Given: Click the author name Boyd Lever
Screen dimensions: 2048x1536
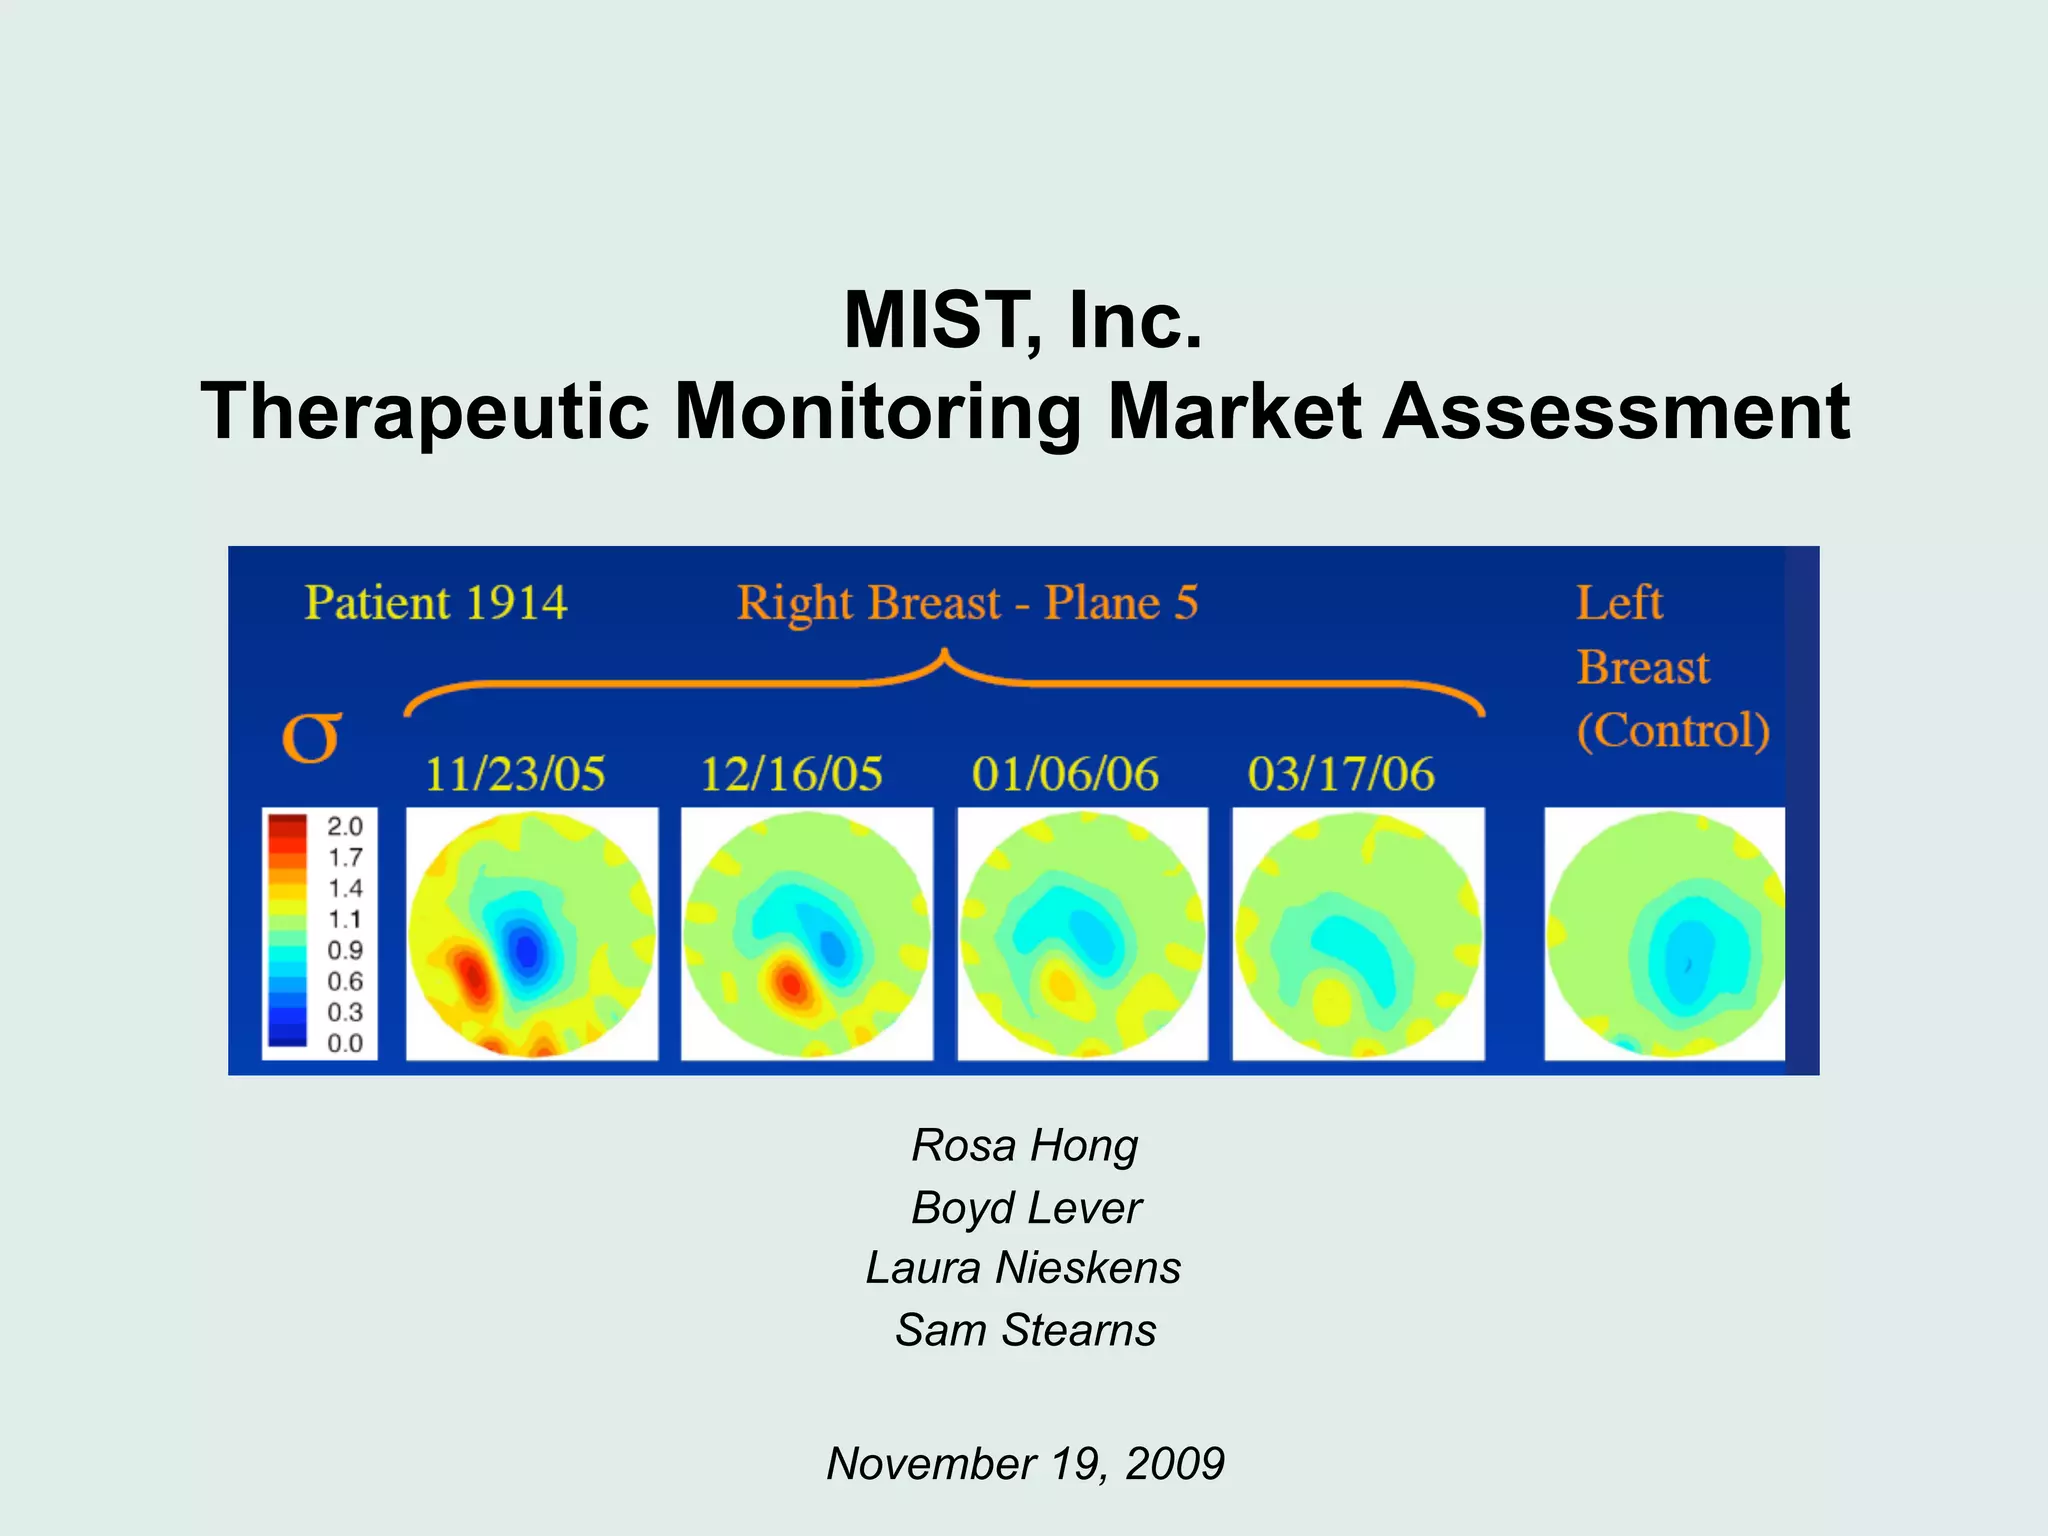Looking at the screenshot, I should coord(1025,1208).
